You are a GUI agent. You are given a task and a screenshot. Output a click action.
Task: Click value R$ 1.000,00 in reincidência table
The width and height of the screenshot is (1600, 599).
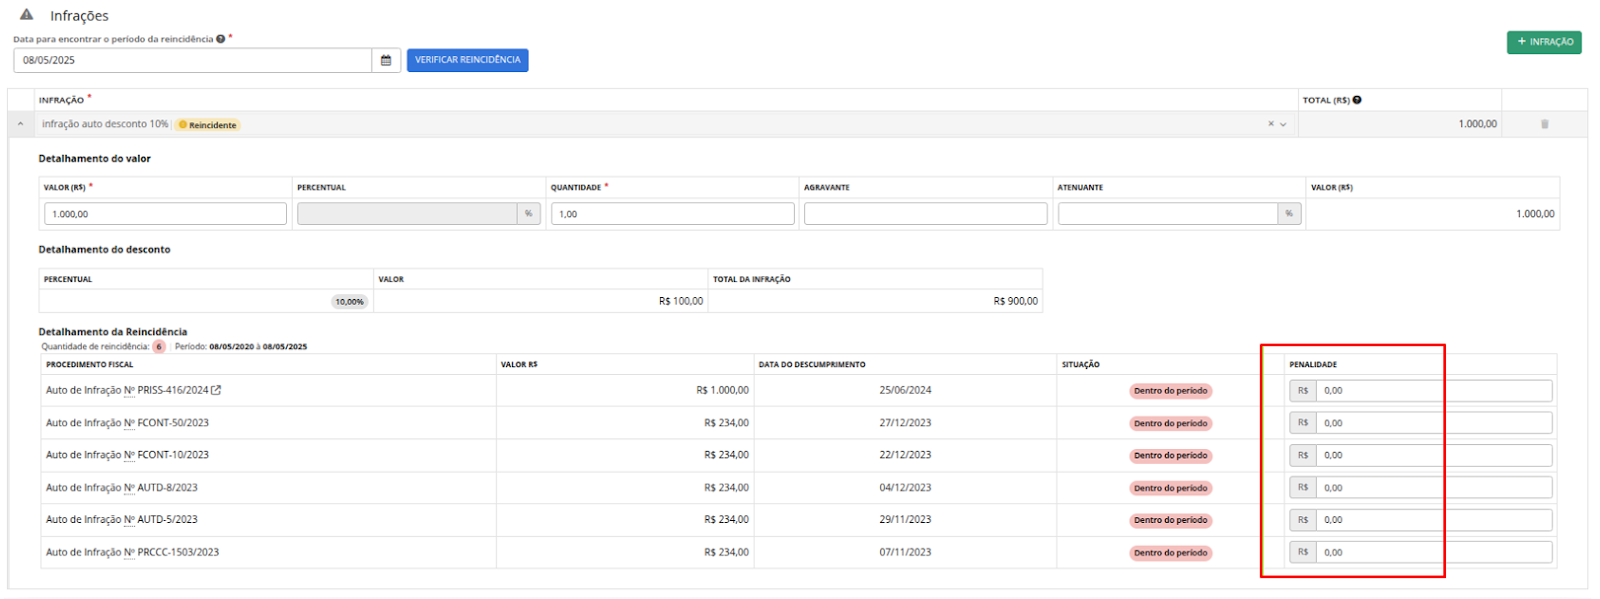tap(722, 391)
